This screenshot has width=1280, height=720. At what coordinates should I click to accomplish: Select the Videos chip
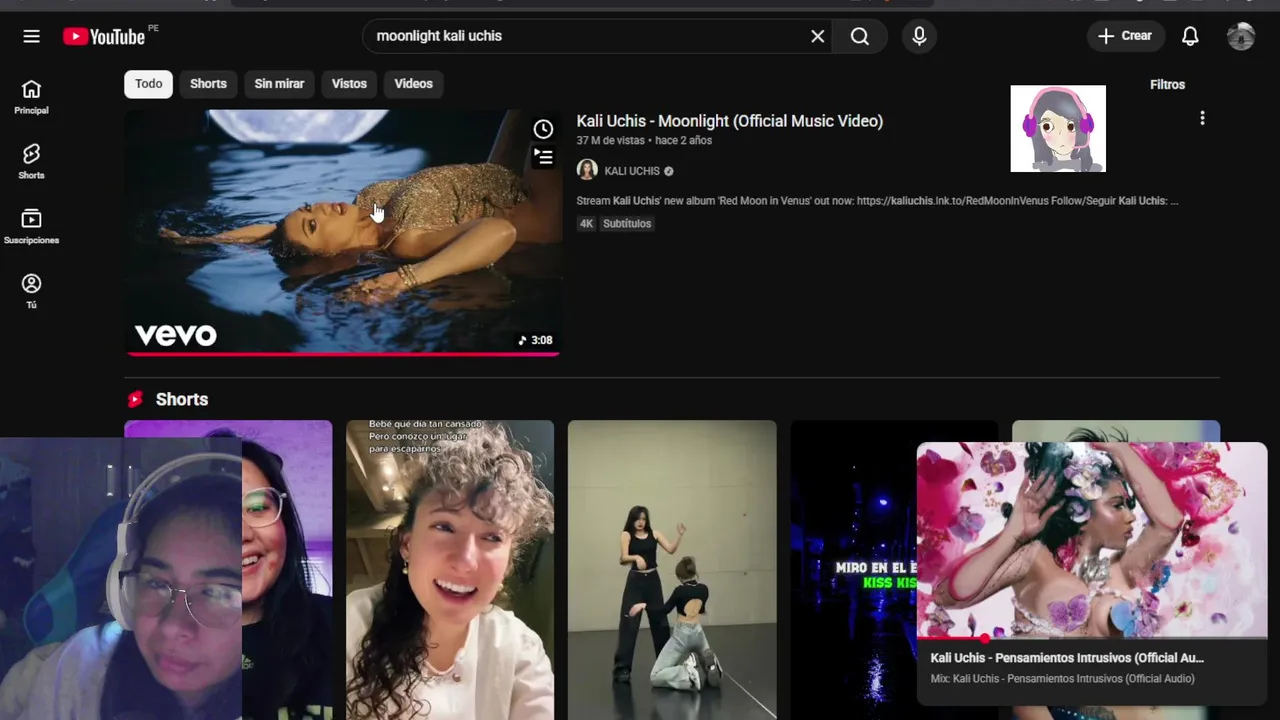pyautogui.click(x=413, y=84)
